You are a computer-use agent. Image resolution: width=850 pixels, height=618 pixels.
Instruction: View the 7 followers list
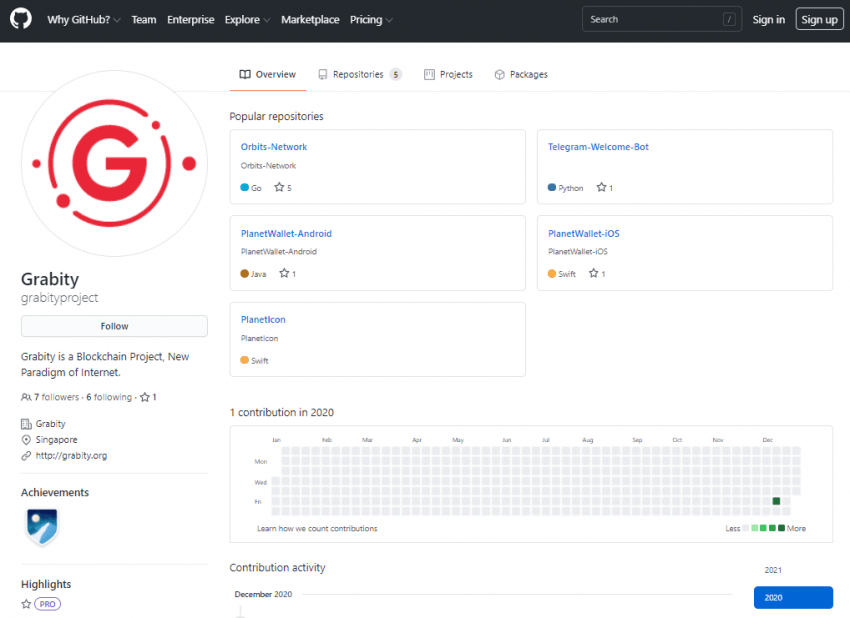(56, 397)
